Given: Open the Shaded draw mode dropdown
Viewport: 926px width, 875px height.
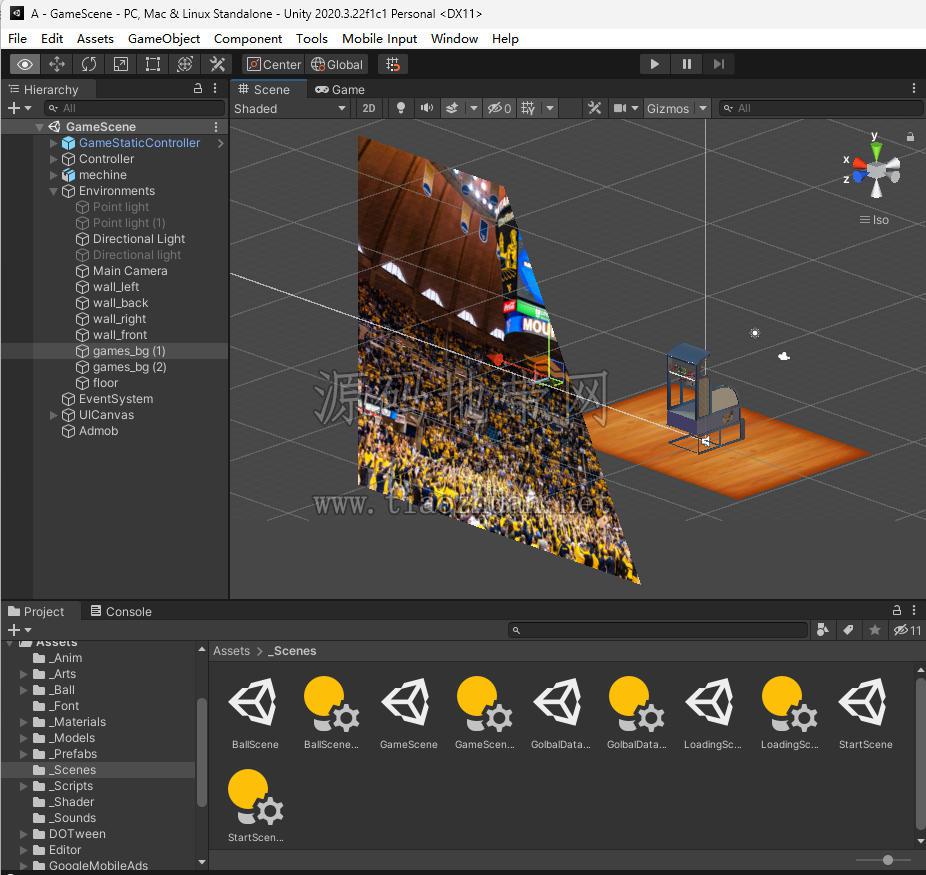Looking at the screenshot, I should pyautogui.click(x=290, y=109).
